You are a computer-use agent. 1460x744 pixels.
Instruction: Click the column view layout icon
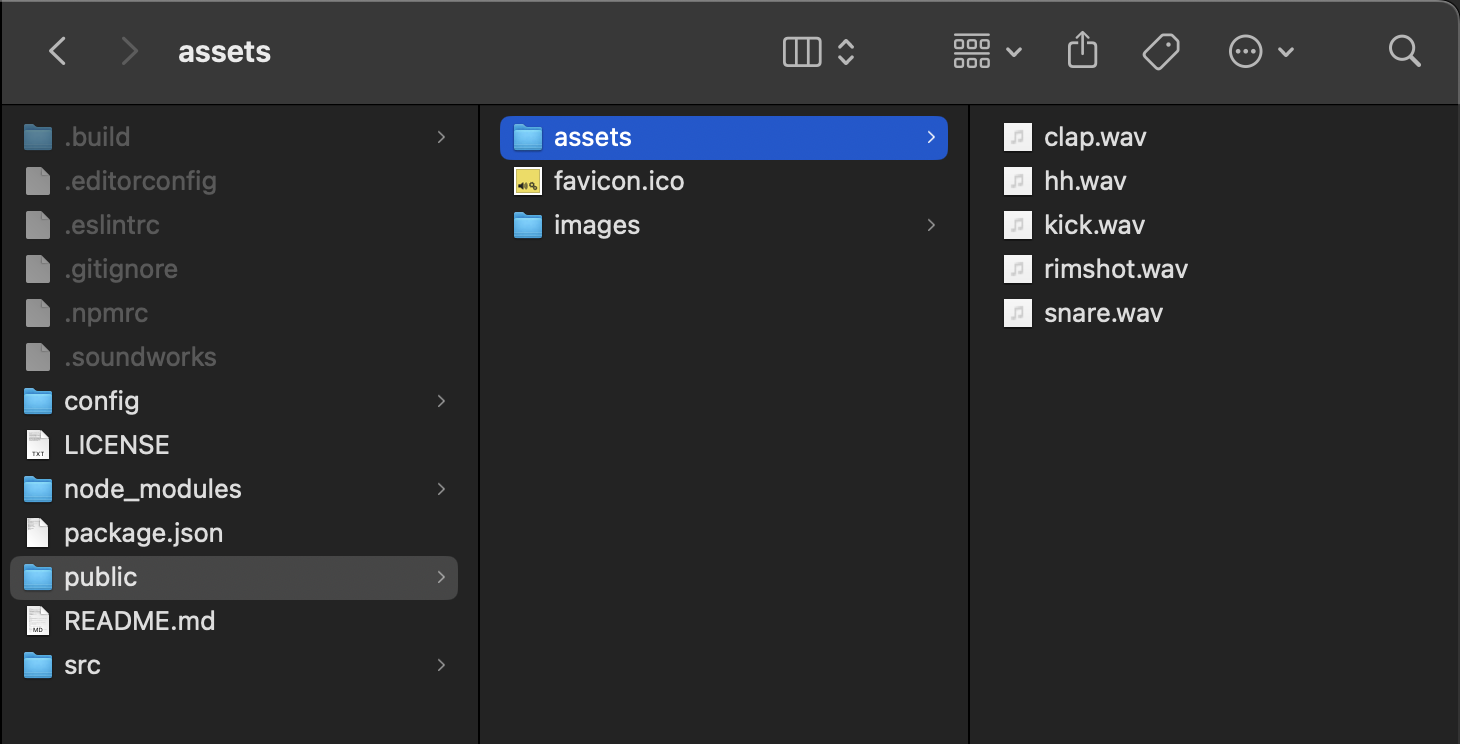801,50
